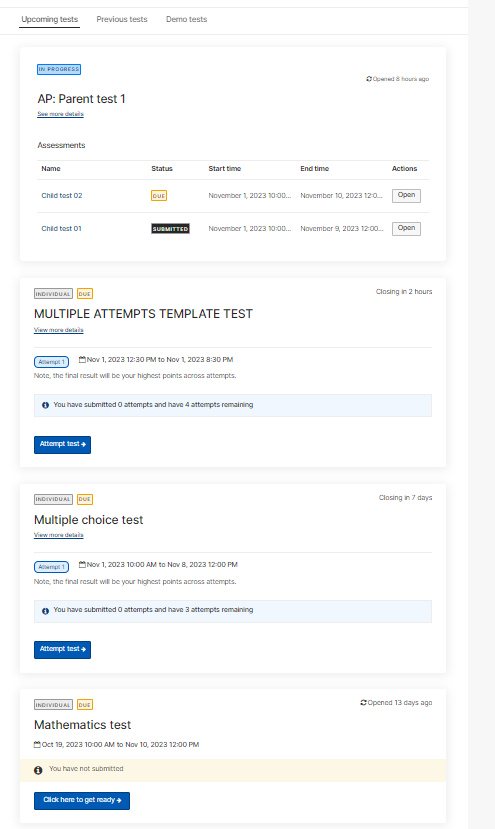Click here to get ready for Mathematics test

(82, 800)
